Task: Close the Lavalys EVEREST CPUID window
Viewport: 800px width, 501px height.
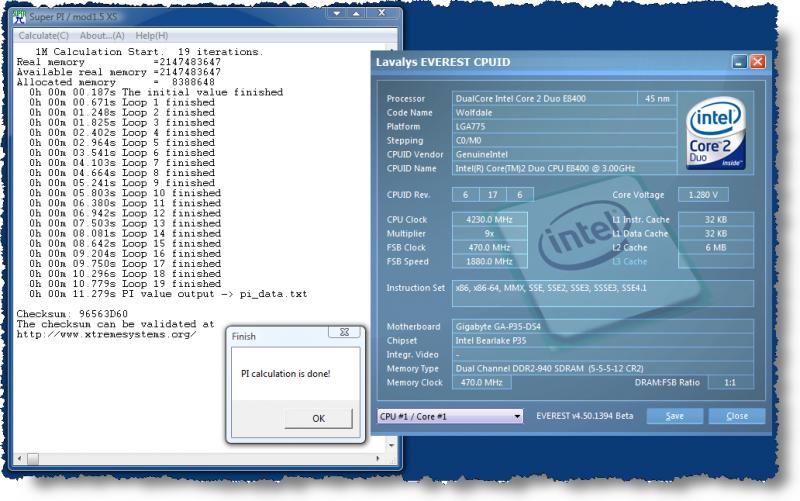Action: (758, 62)
